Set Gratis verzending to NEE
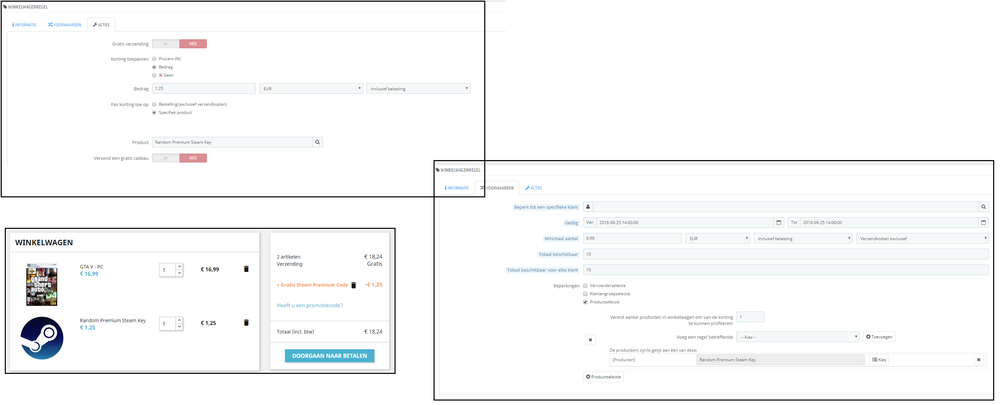The width and height of the screenshot is (1000, 405). tap(193, 44)
